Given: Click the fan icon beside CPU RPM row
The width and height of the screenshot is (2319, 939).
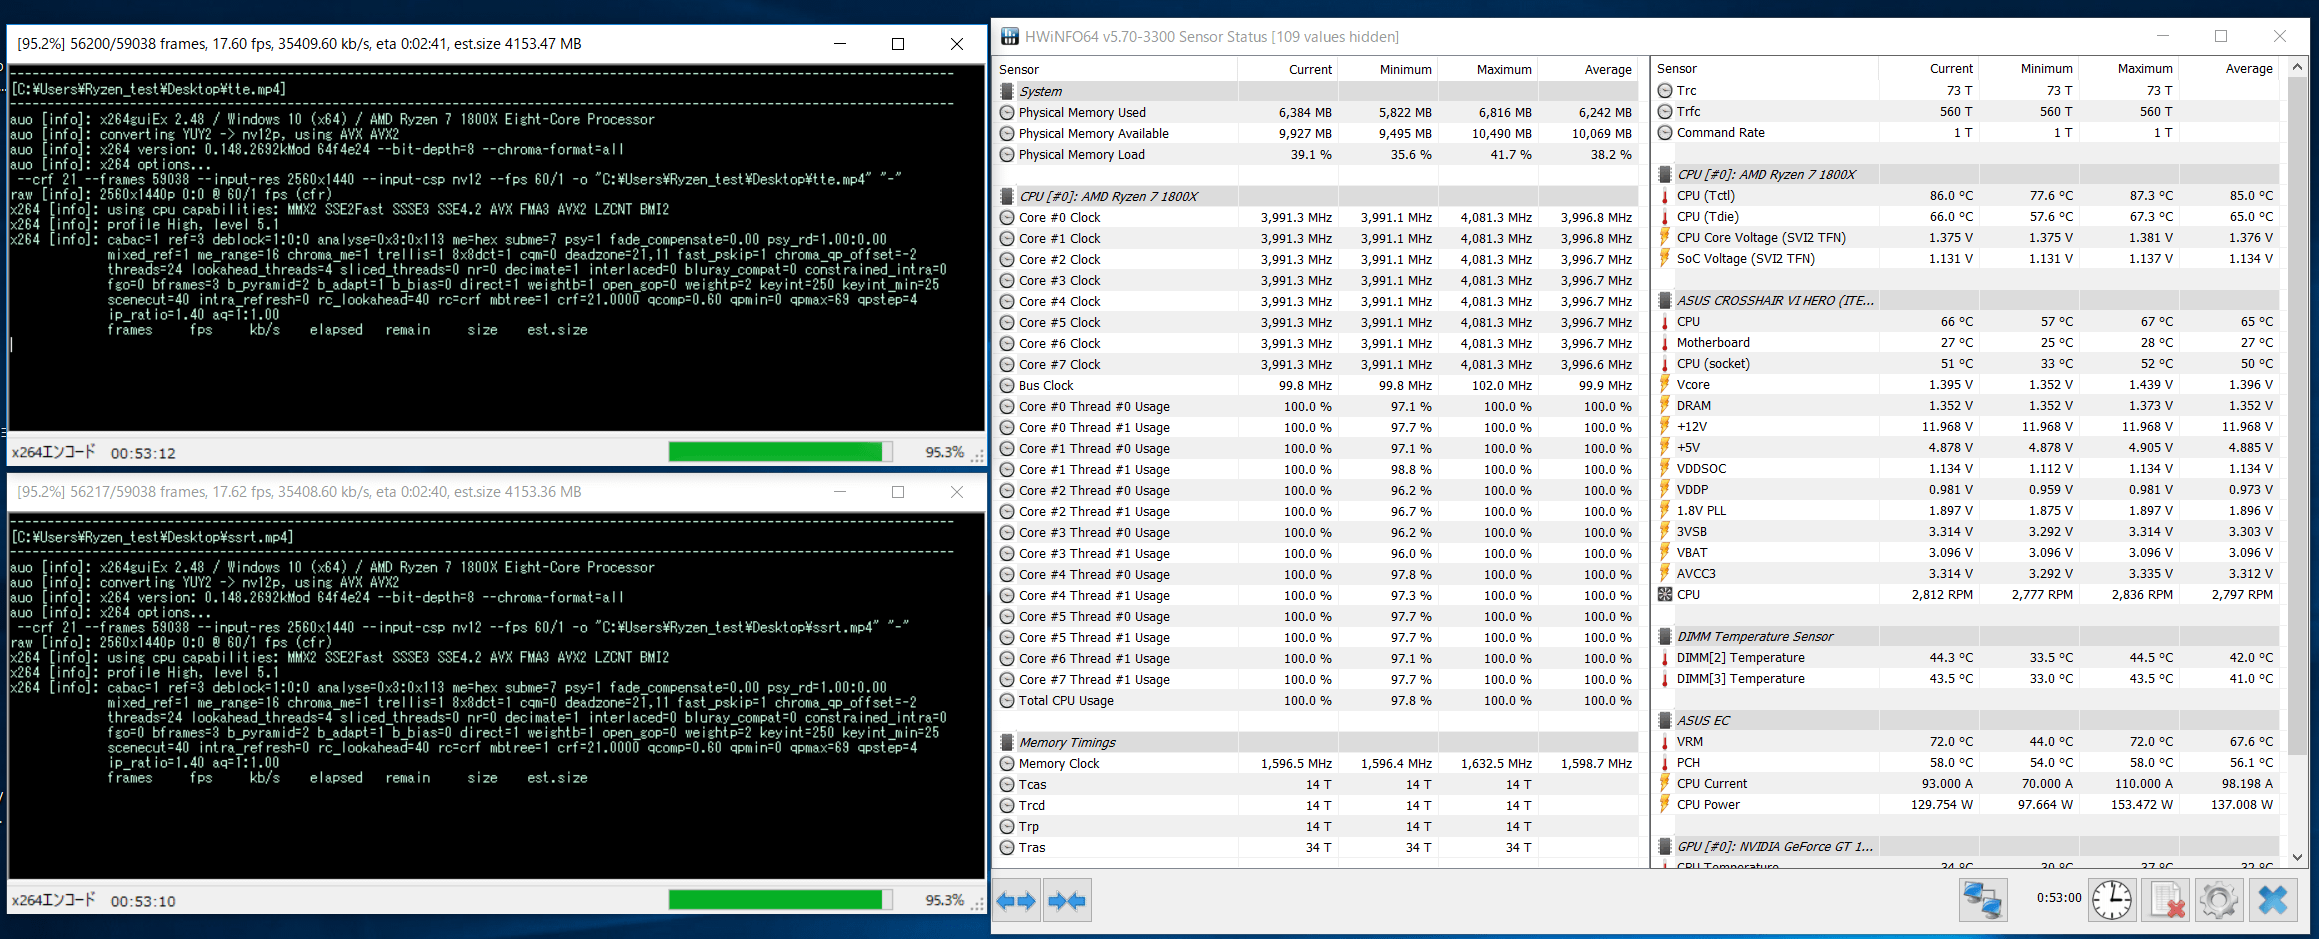Looking at the screenshot, I should (x=1665, y=594).
